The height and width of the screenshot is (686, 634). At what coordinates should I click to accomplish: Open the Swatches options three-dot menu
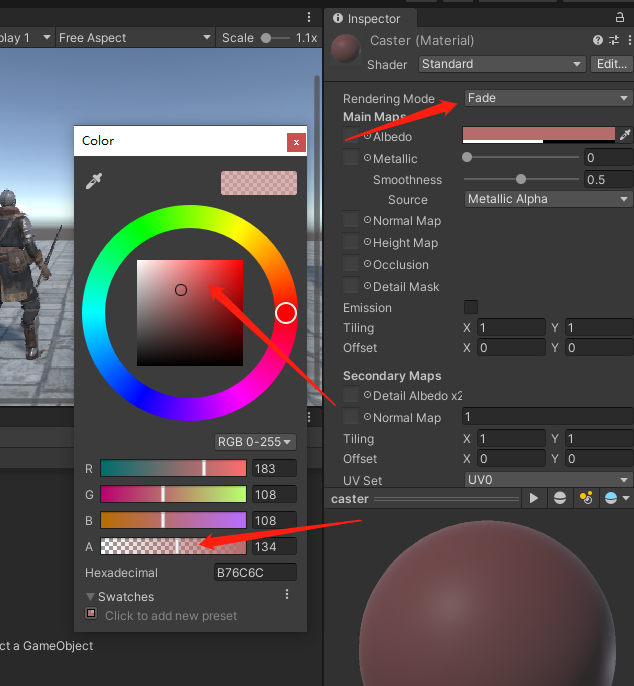287,594
